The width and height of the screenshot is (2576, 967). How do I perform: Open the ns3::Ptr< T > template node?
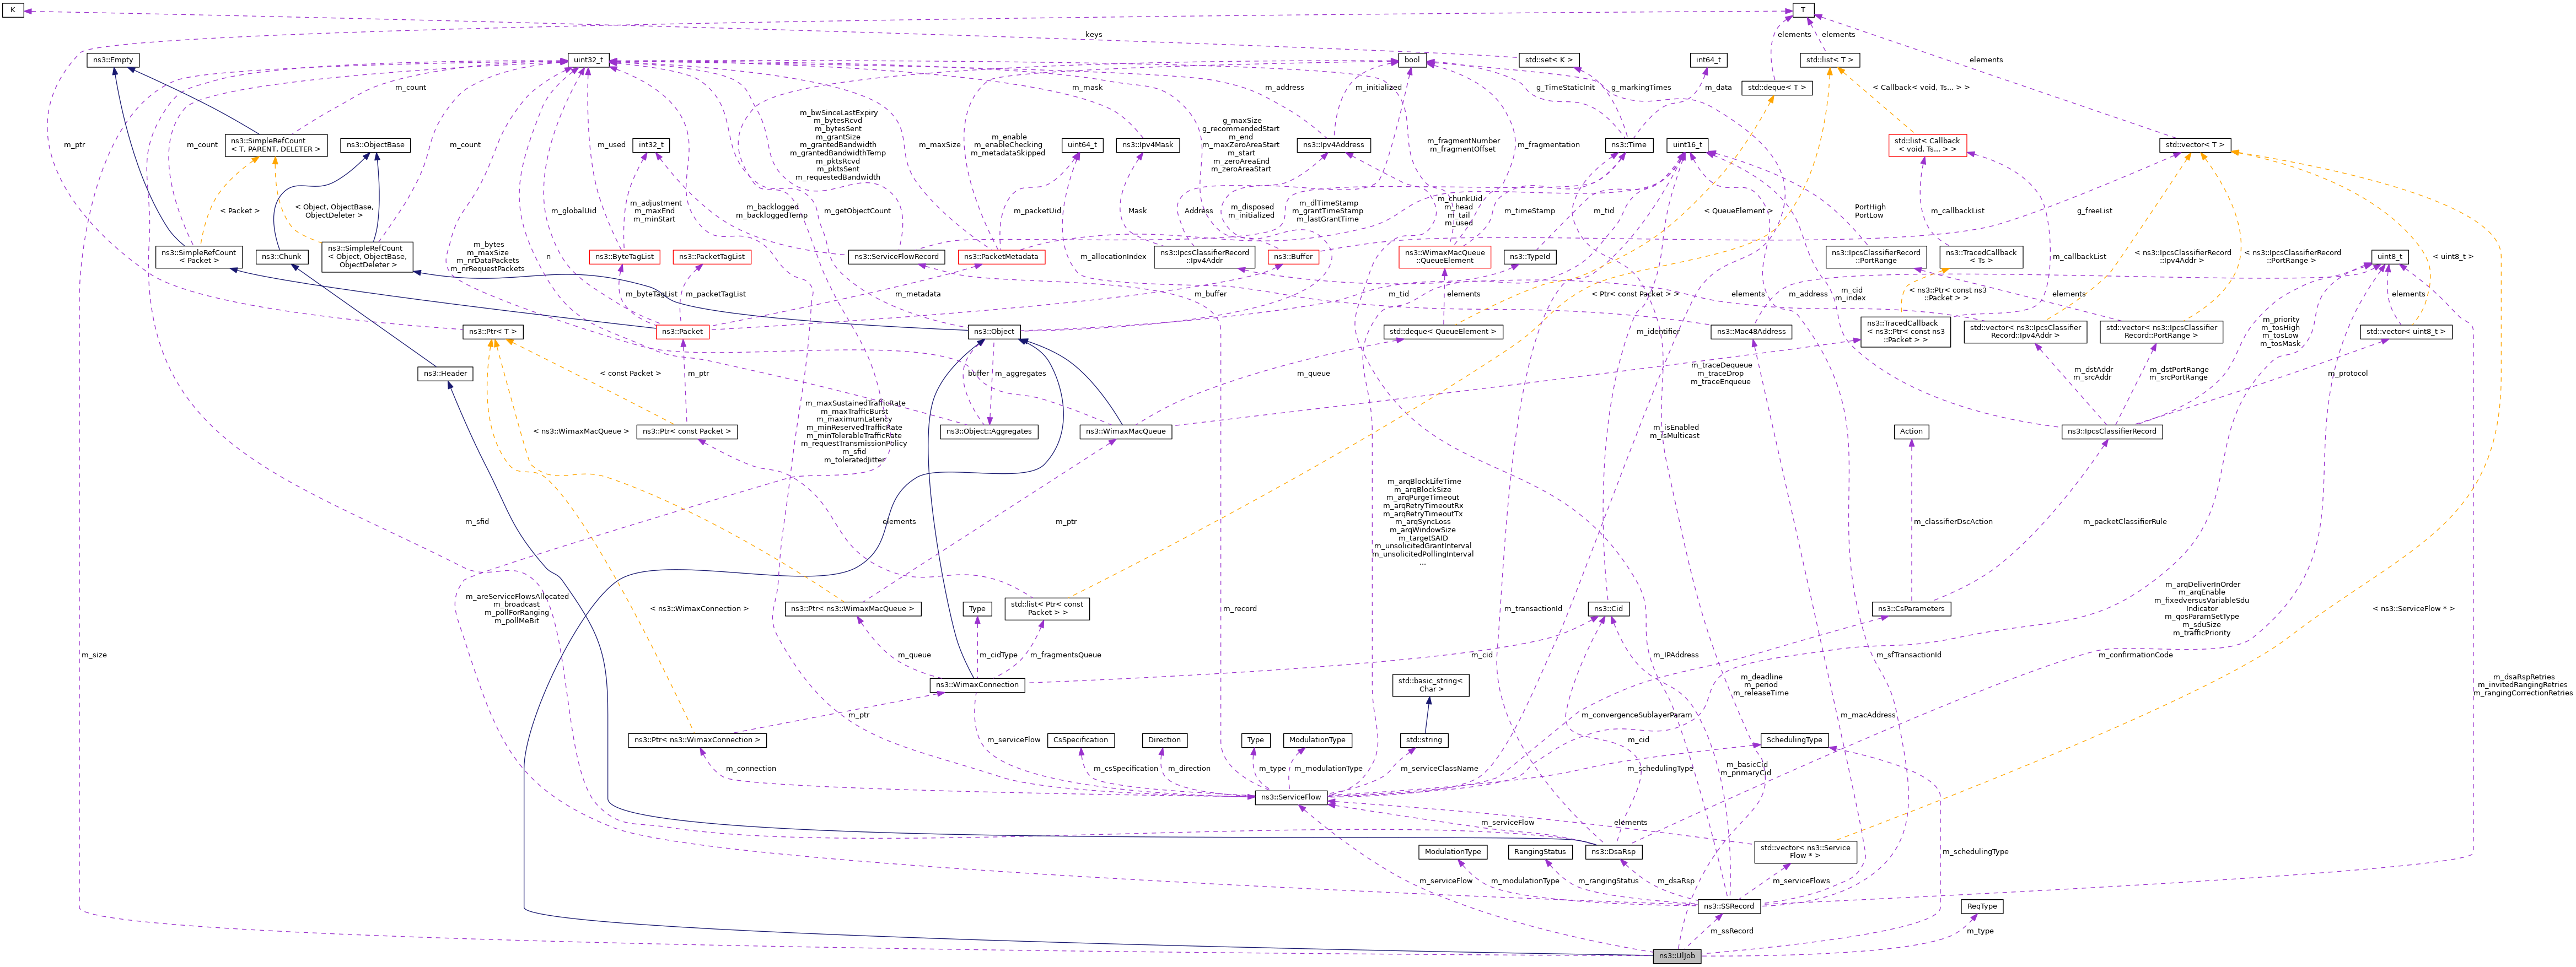pyautogui.click(x=493, y=331)
